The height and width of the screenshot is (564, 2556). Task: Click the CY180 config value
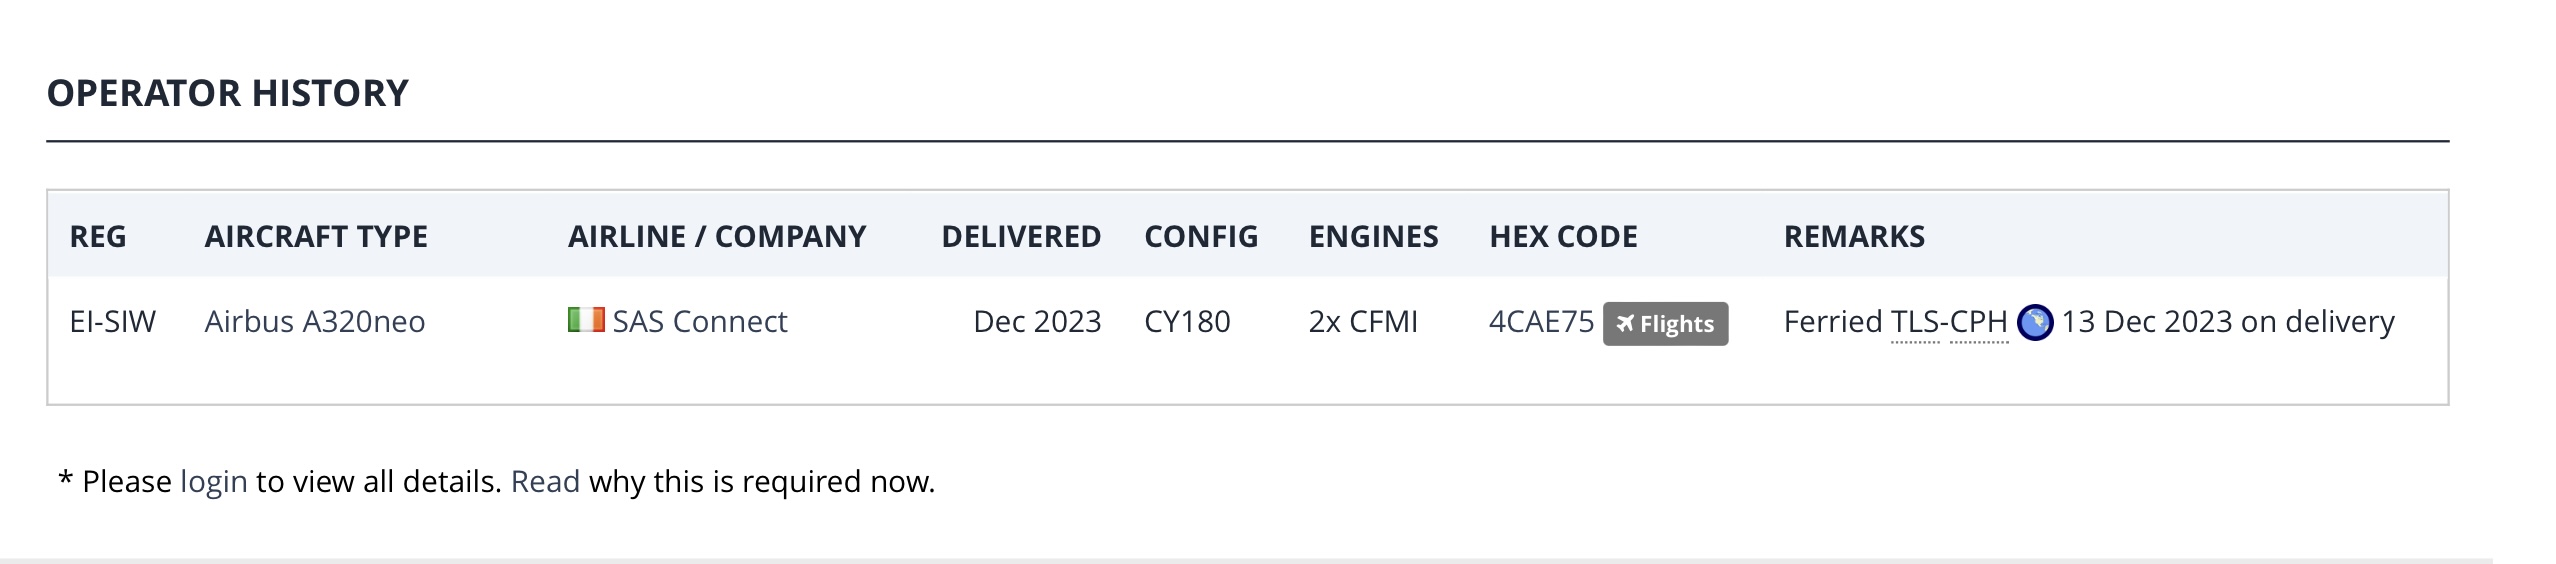click(x=1187, y=322)
